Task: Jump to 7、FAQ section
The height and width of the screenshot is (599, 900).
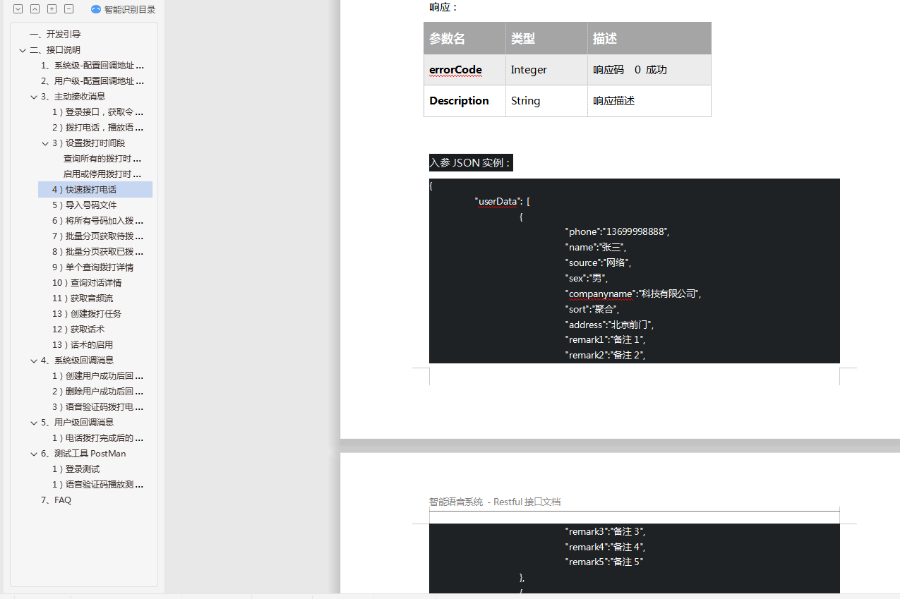Action: tap(56, 500)
